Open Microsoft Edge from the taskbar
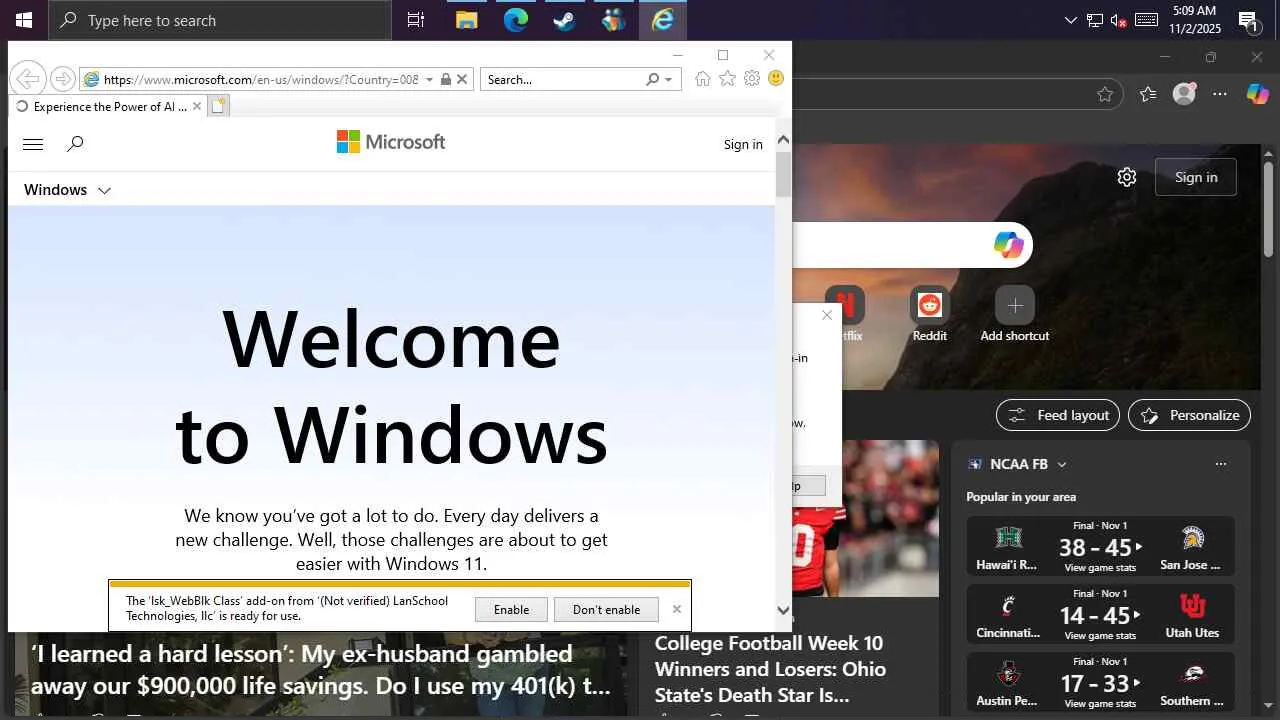 (x=516, y=20)
